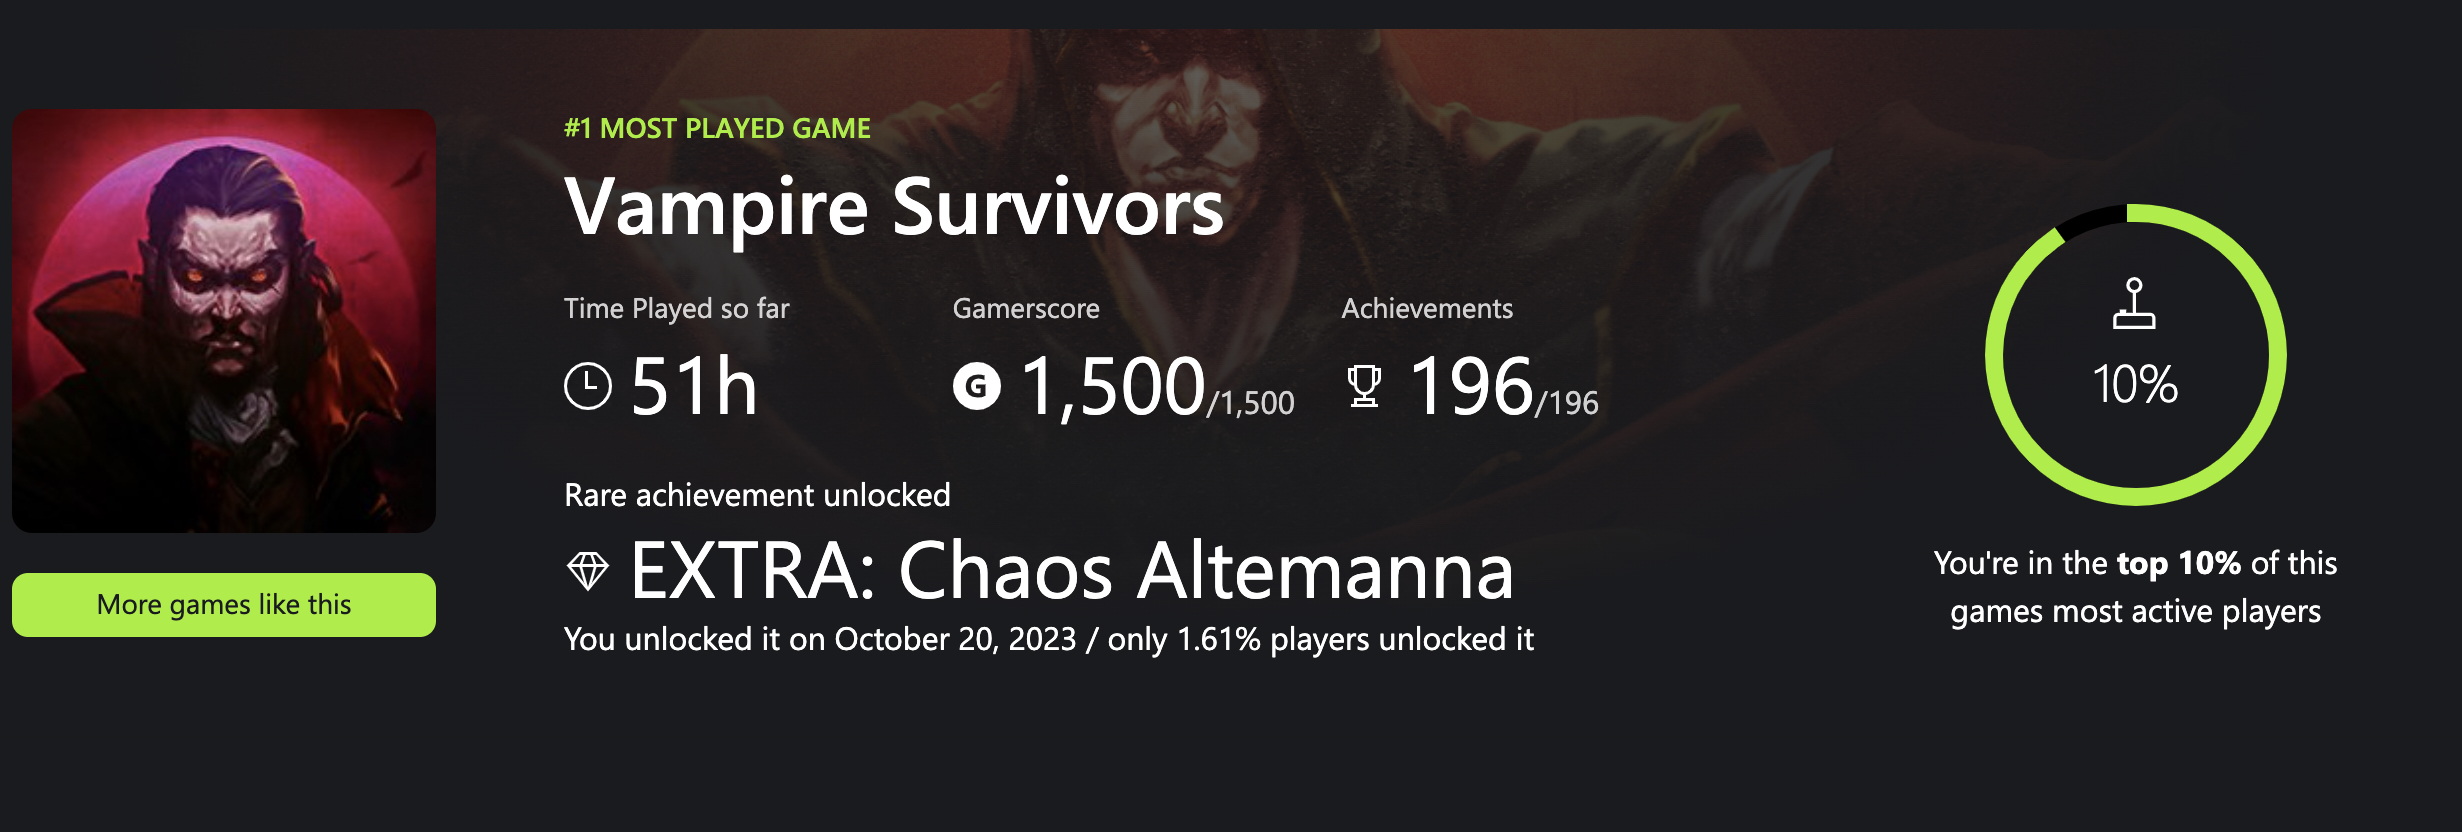Open the Vampire Survivors cover art thumbnail
This screenshot has width=2462, height=832.
point(224,320)
